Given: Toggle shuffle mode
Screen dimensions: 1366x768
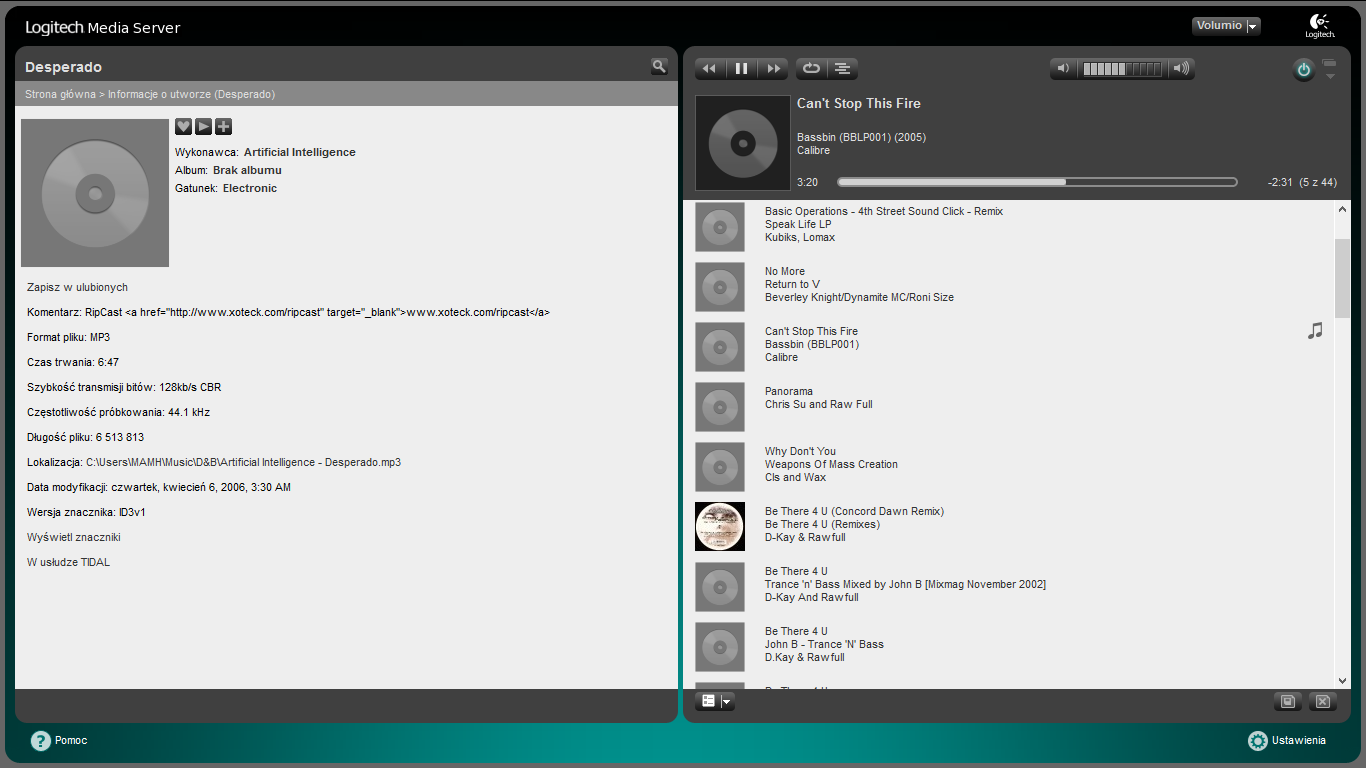Looking at the screenshot, I should 843,69.
